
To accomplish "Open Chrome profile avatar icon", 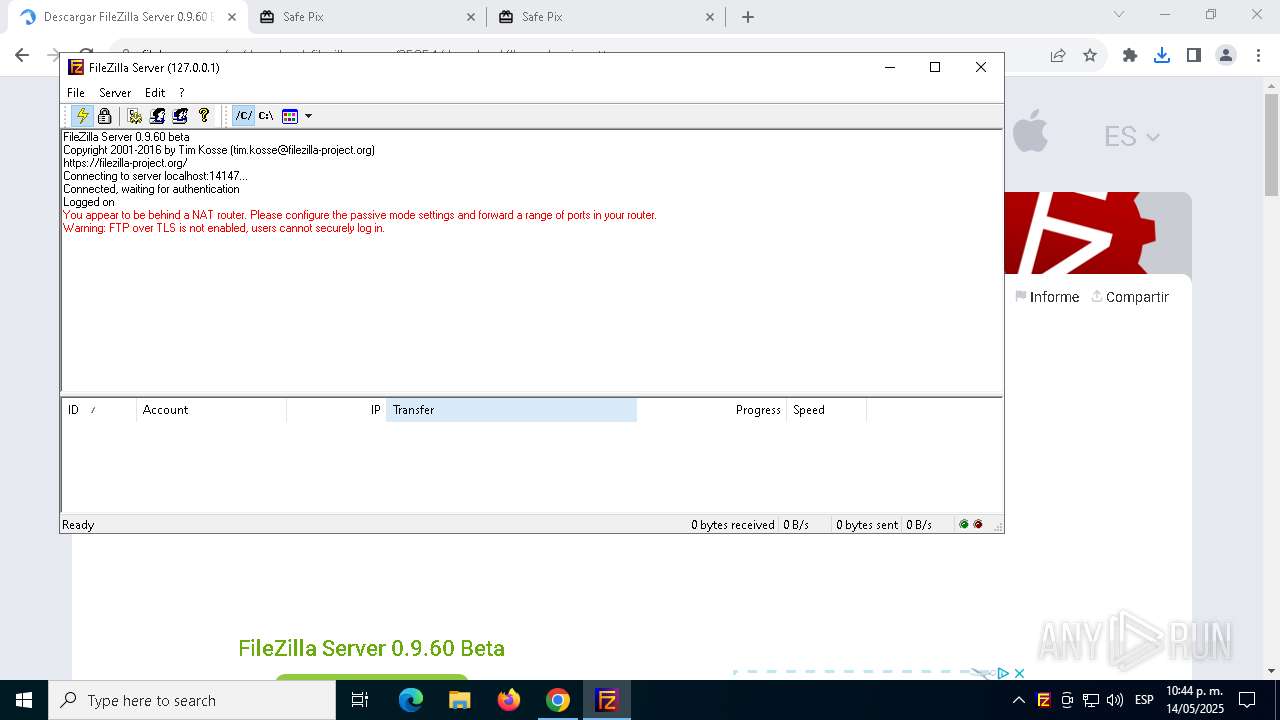I will pyautogui.click(x=1226, y=55).
